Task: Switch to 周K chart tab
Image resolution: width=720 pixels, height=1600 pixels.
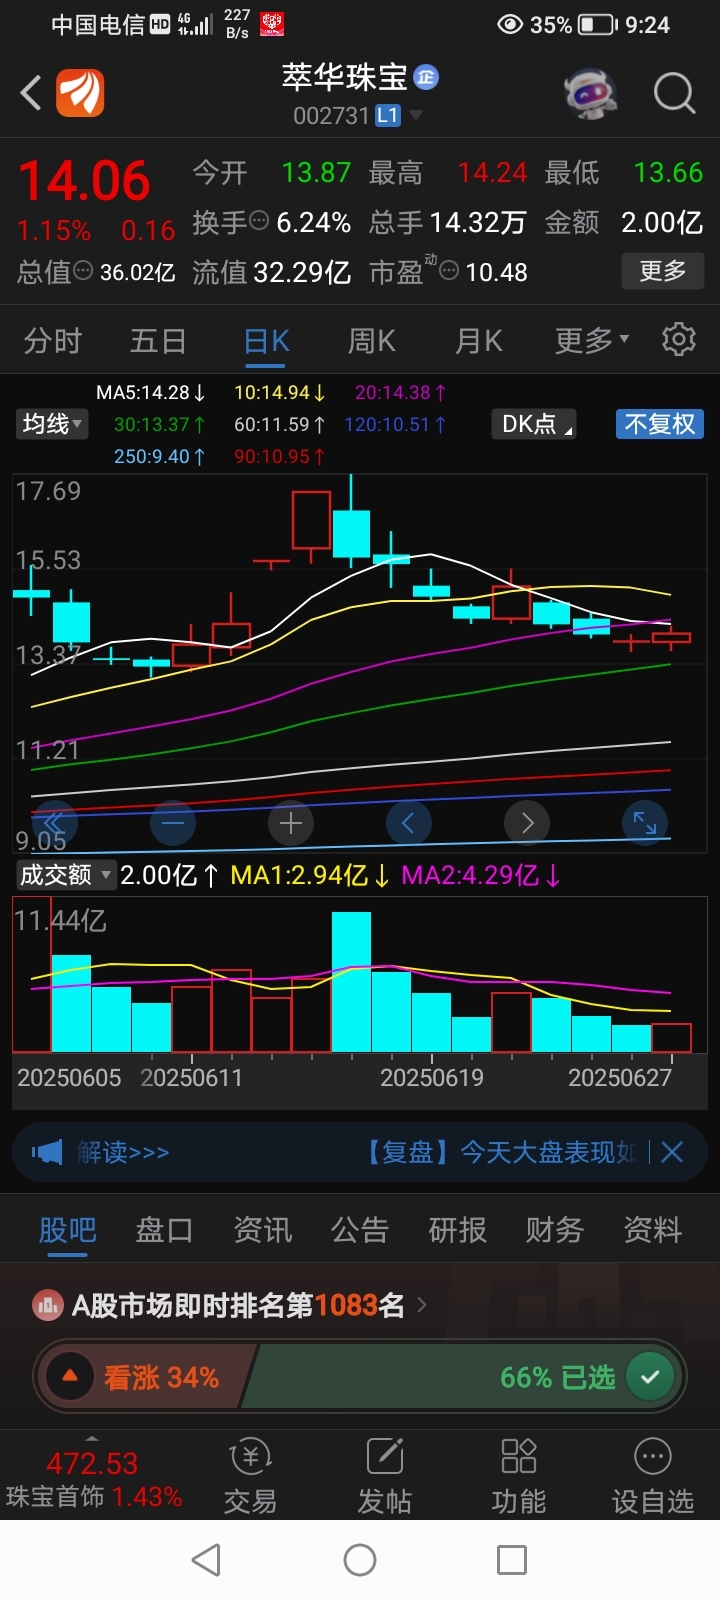Action: click(371, 341)
